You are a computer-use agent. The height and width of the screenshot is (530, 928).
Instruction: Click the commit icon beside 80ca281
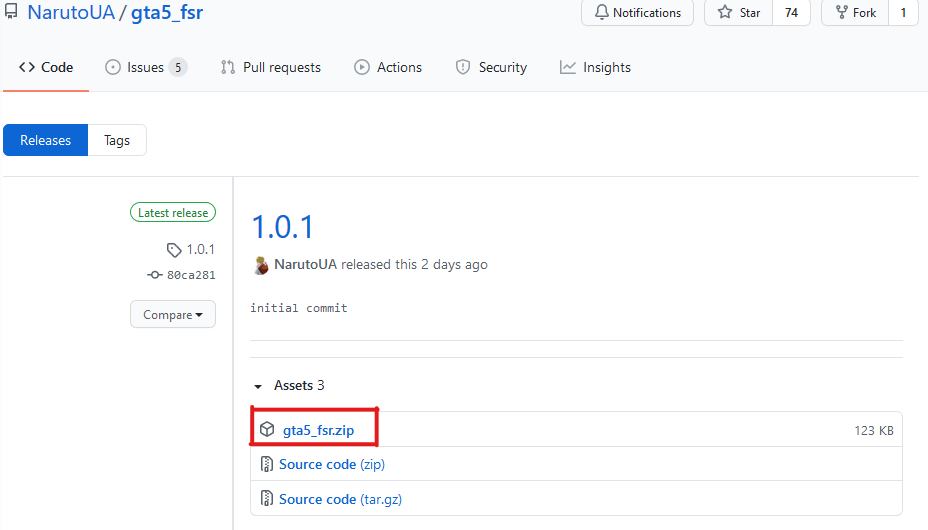154,275
